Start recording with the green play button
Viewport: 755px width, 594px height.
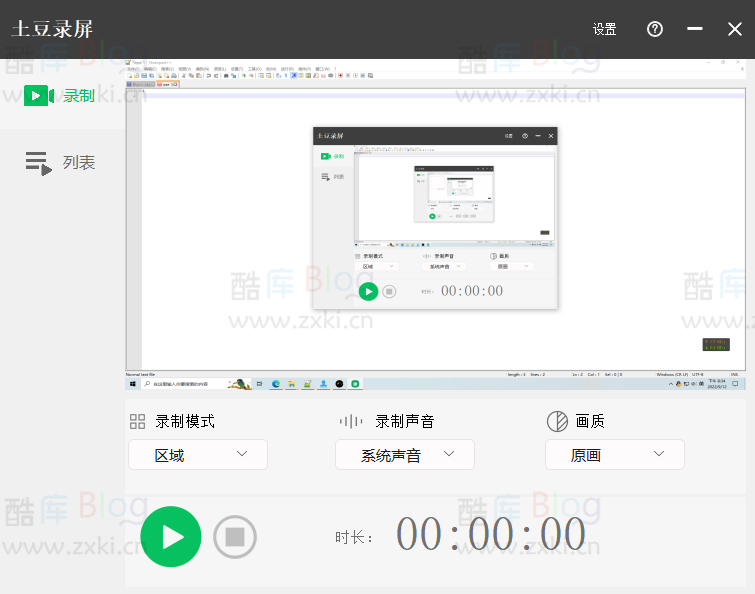171,537
